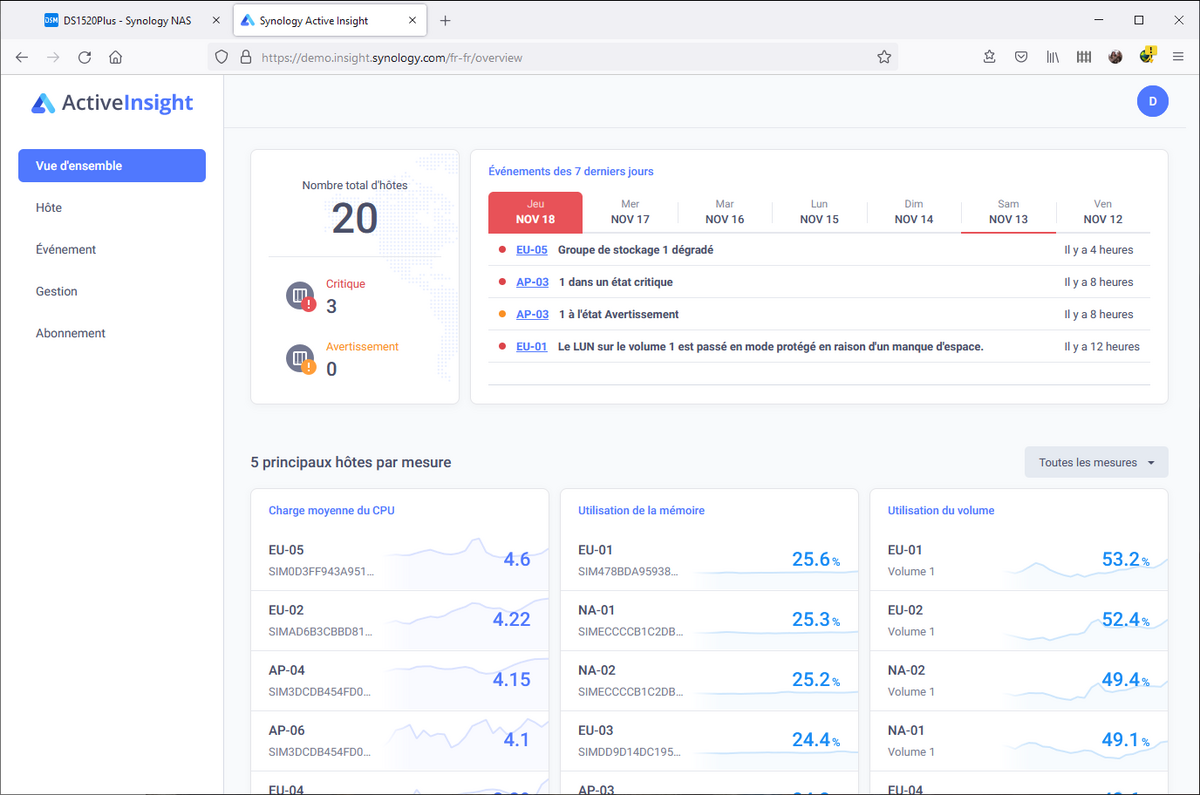
Task: Select the Lun NOV 15 day tab
Action: pos(819,212)
